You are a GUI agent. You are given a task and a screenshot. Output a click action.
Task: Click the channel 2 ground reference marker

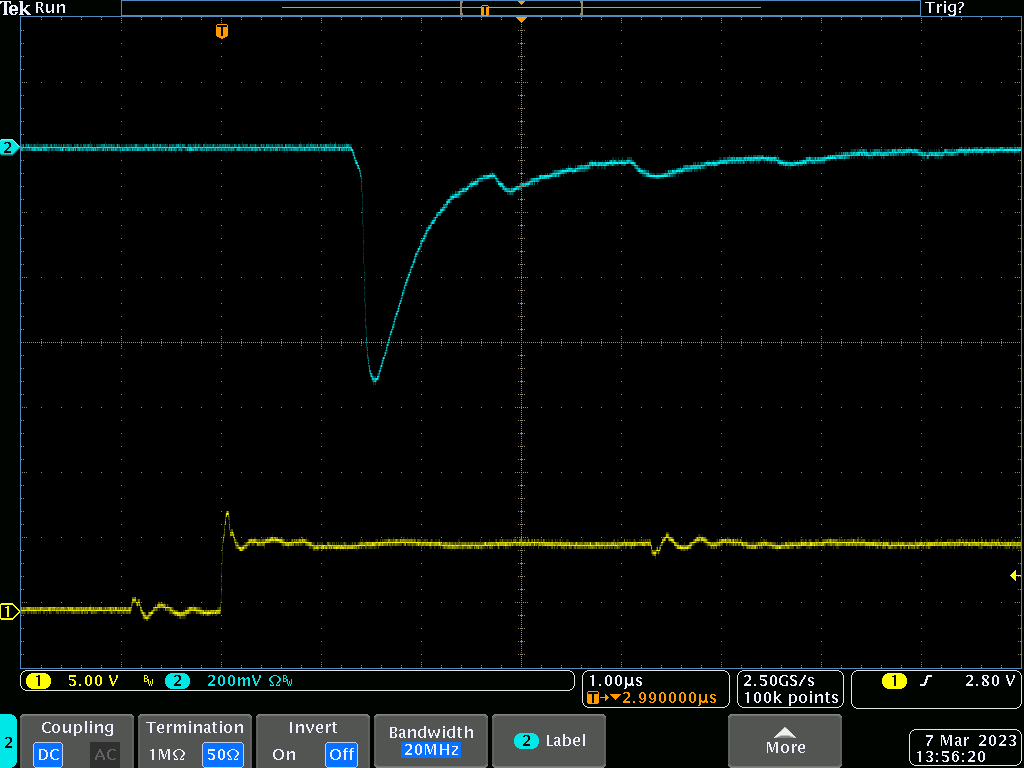pos(9,147)
